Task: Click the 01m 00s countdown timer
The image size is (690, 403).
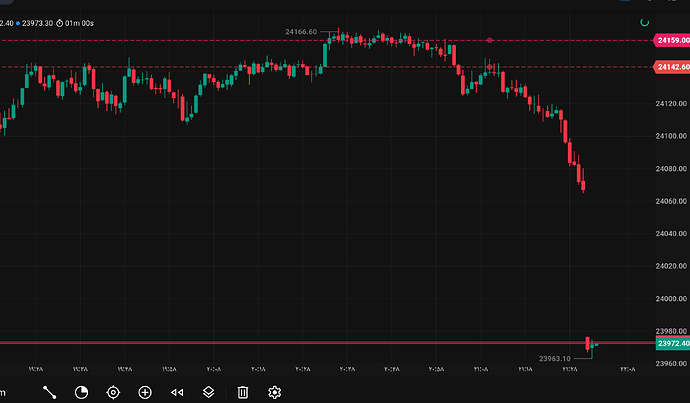Action: click(75, 23)
